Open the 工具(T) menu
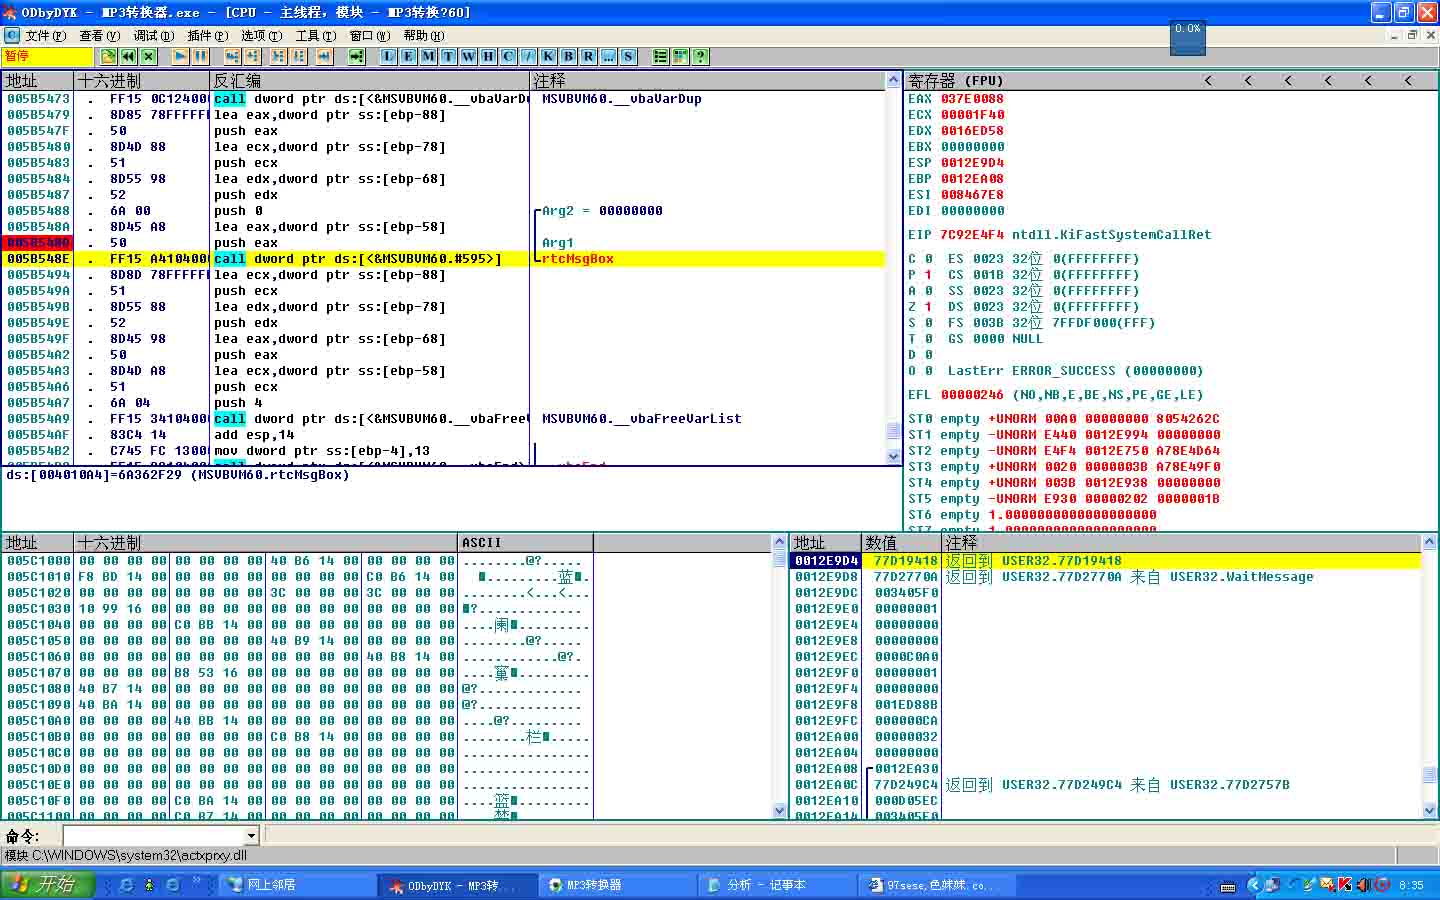Screen dimensions: 1440x900 click(315, 36)
